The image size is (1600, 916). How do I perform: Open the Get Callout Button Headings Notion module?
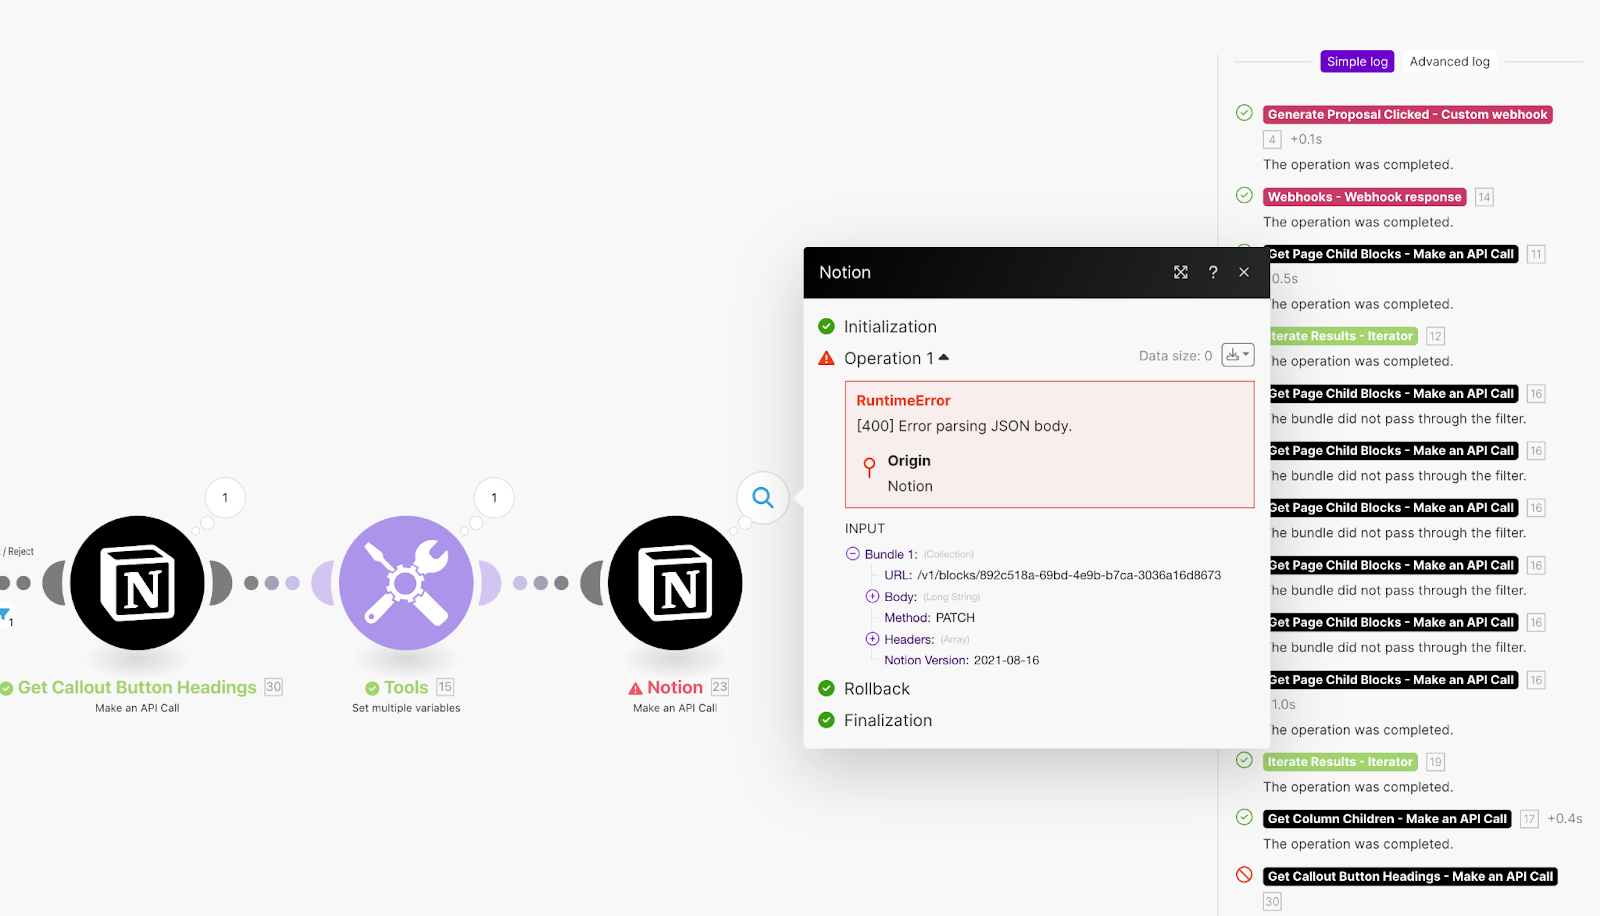pyautogui.click(x=138, y=583)
